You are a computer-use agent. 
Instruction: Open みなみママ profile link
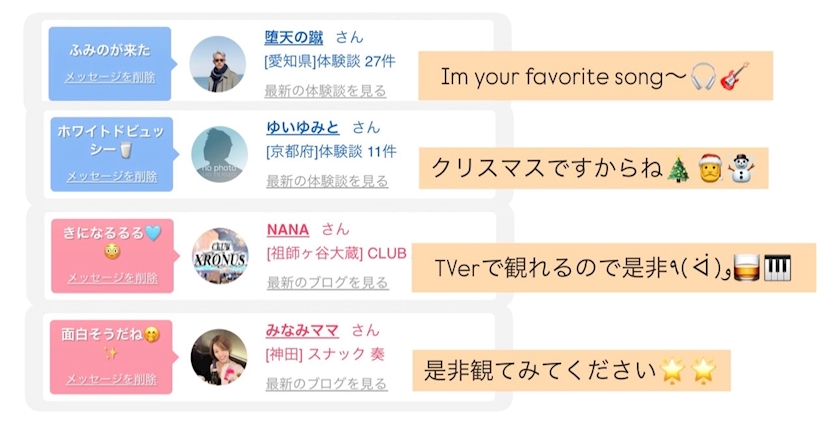click(302, 330)
